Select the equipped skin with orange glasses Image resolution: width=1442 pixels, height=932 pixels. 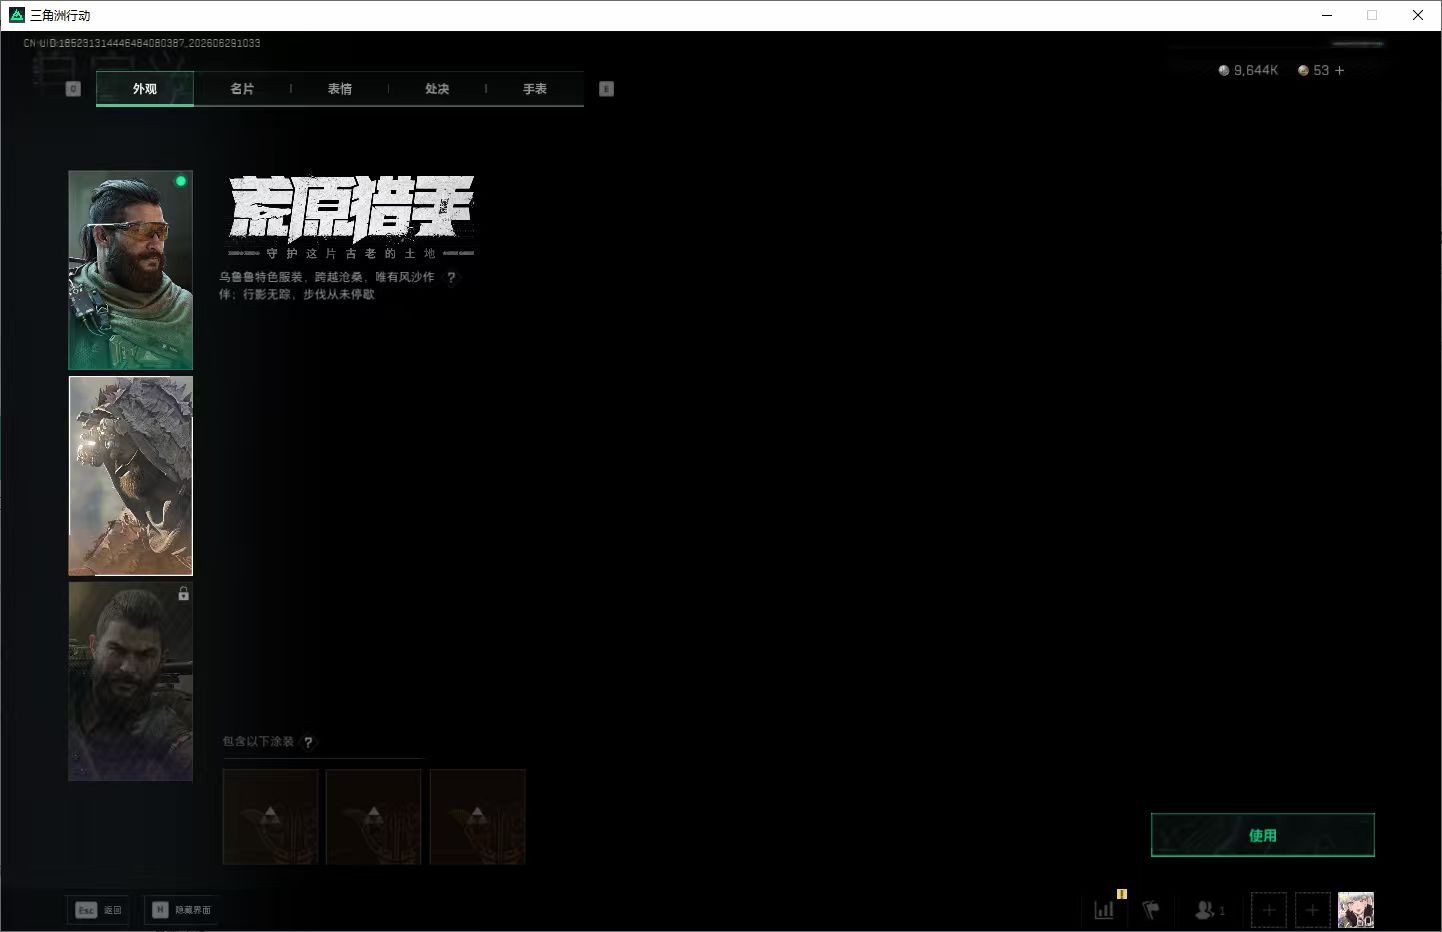click(x=130, y=270)
